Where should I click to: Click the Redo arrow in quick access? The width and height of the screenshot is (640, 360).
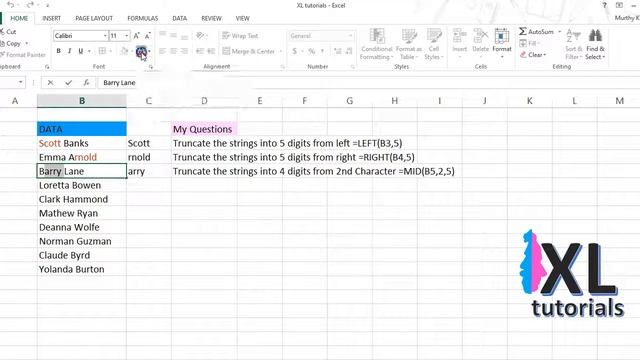(30, 5)
